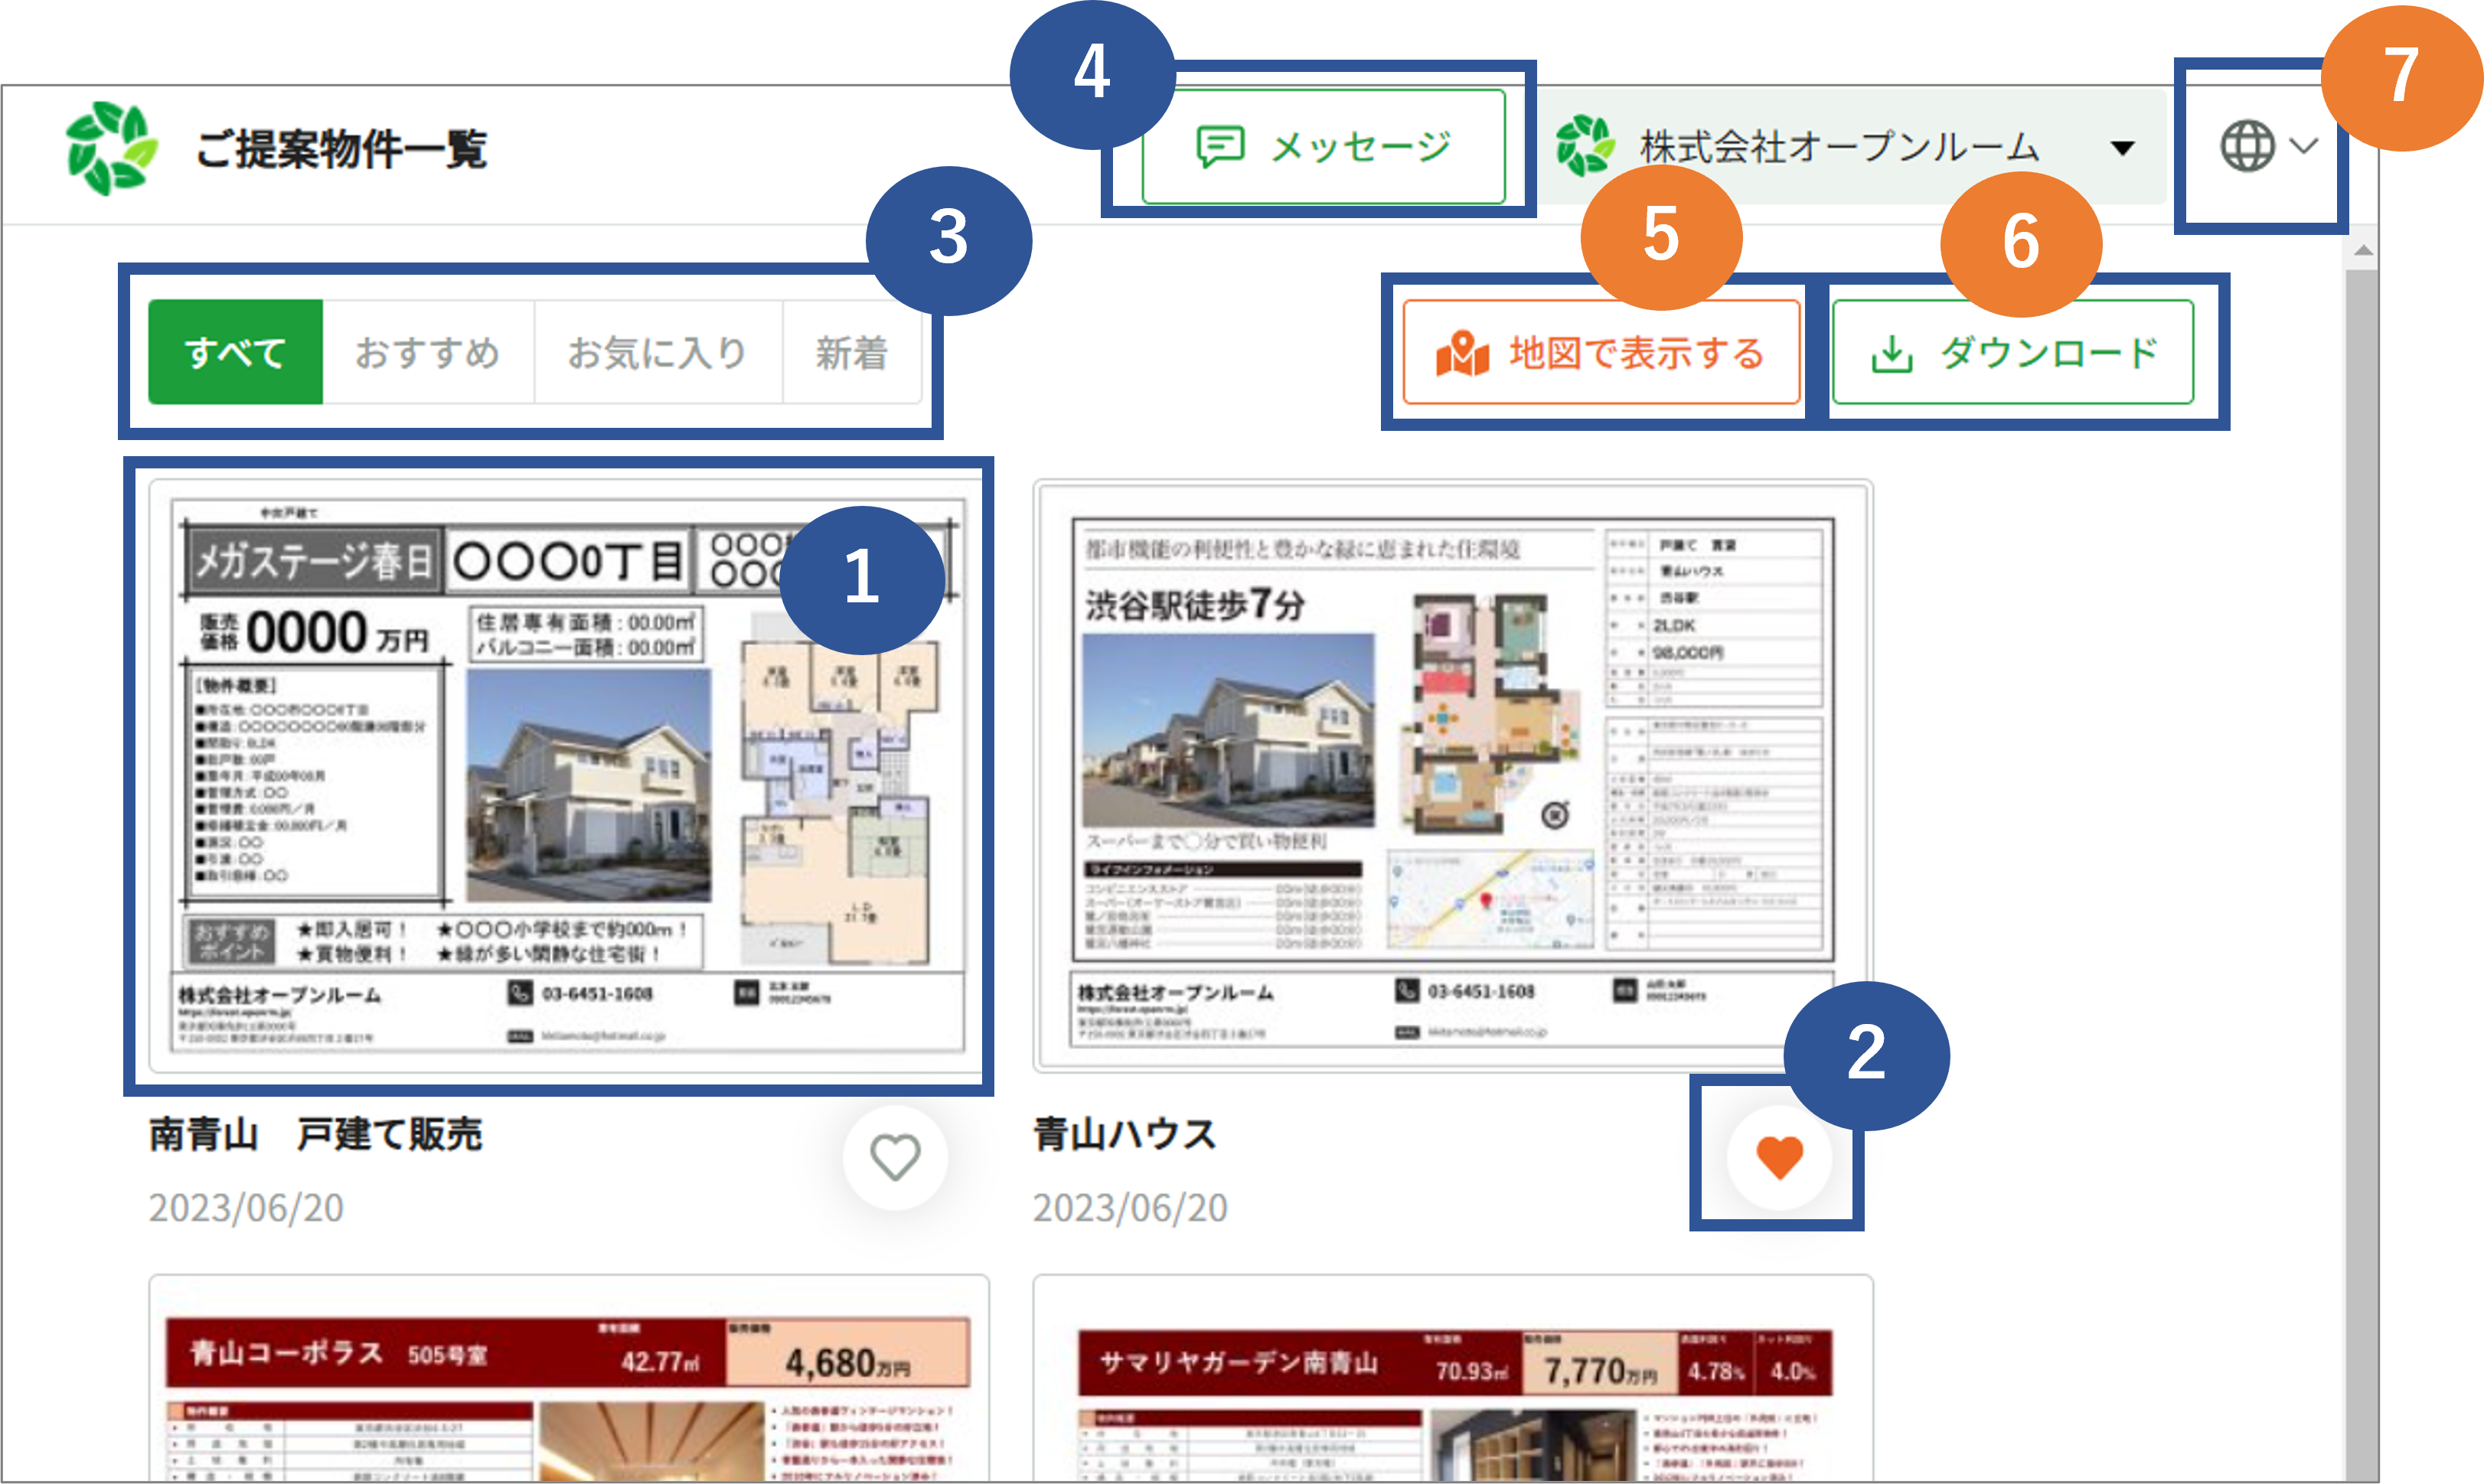Open the お気に入り tab
Viewport: 2484px width, 1484px height.
[x=656, y=352]
